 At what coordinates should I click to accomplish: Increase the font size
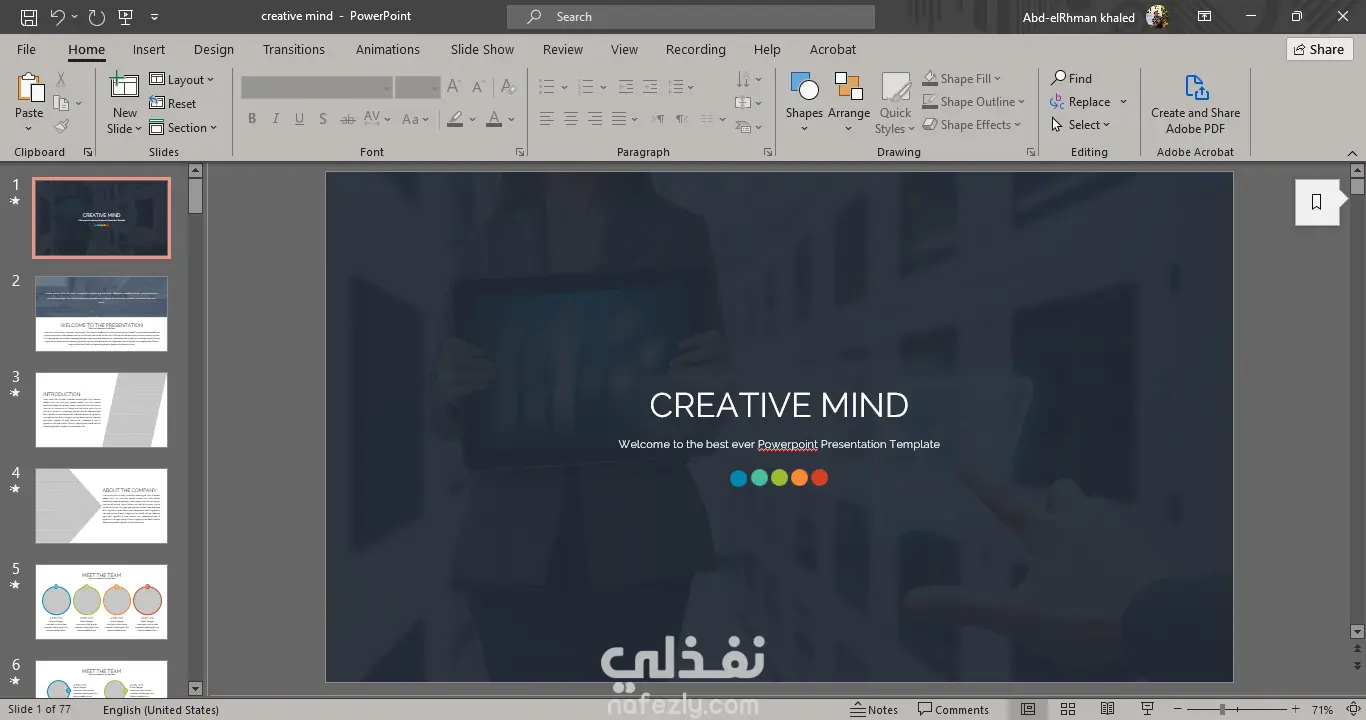454,87
